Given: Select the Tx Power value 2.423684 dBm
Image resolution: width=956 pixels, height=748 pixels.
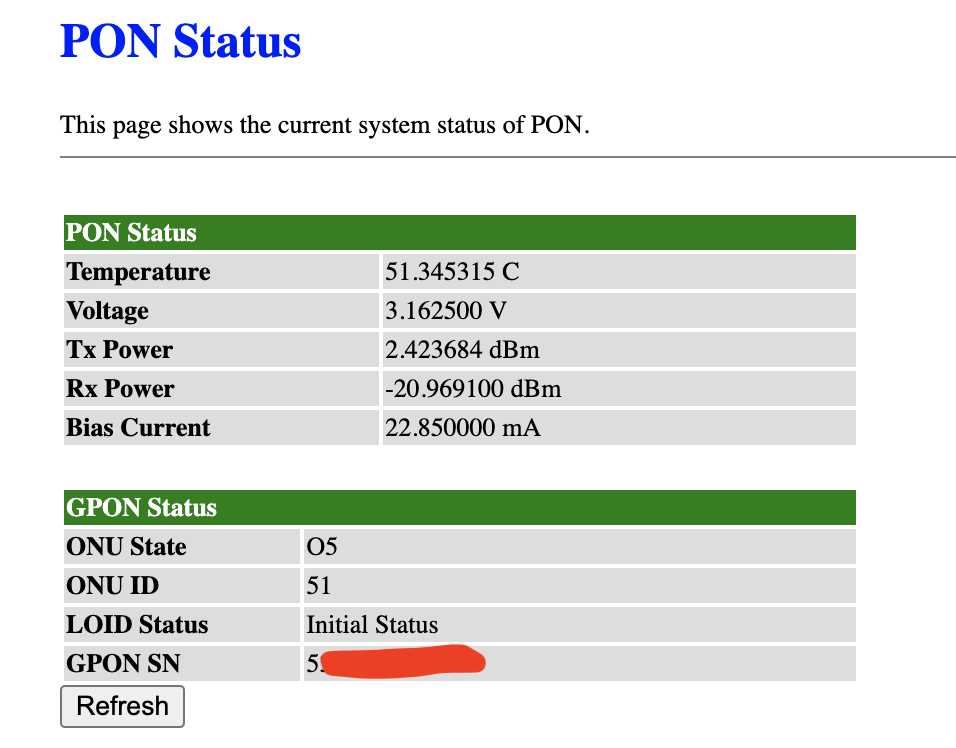Looking at the screenshot, I should click(462, 350).
